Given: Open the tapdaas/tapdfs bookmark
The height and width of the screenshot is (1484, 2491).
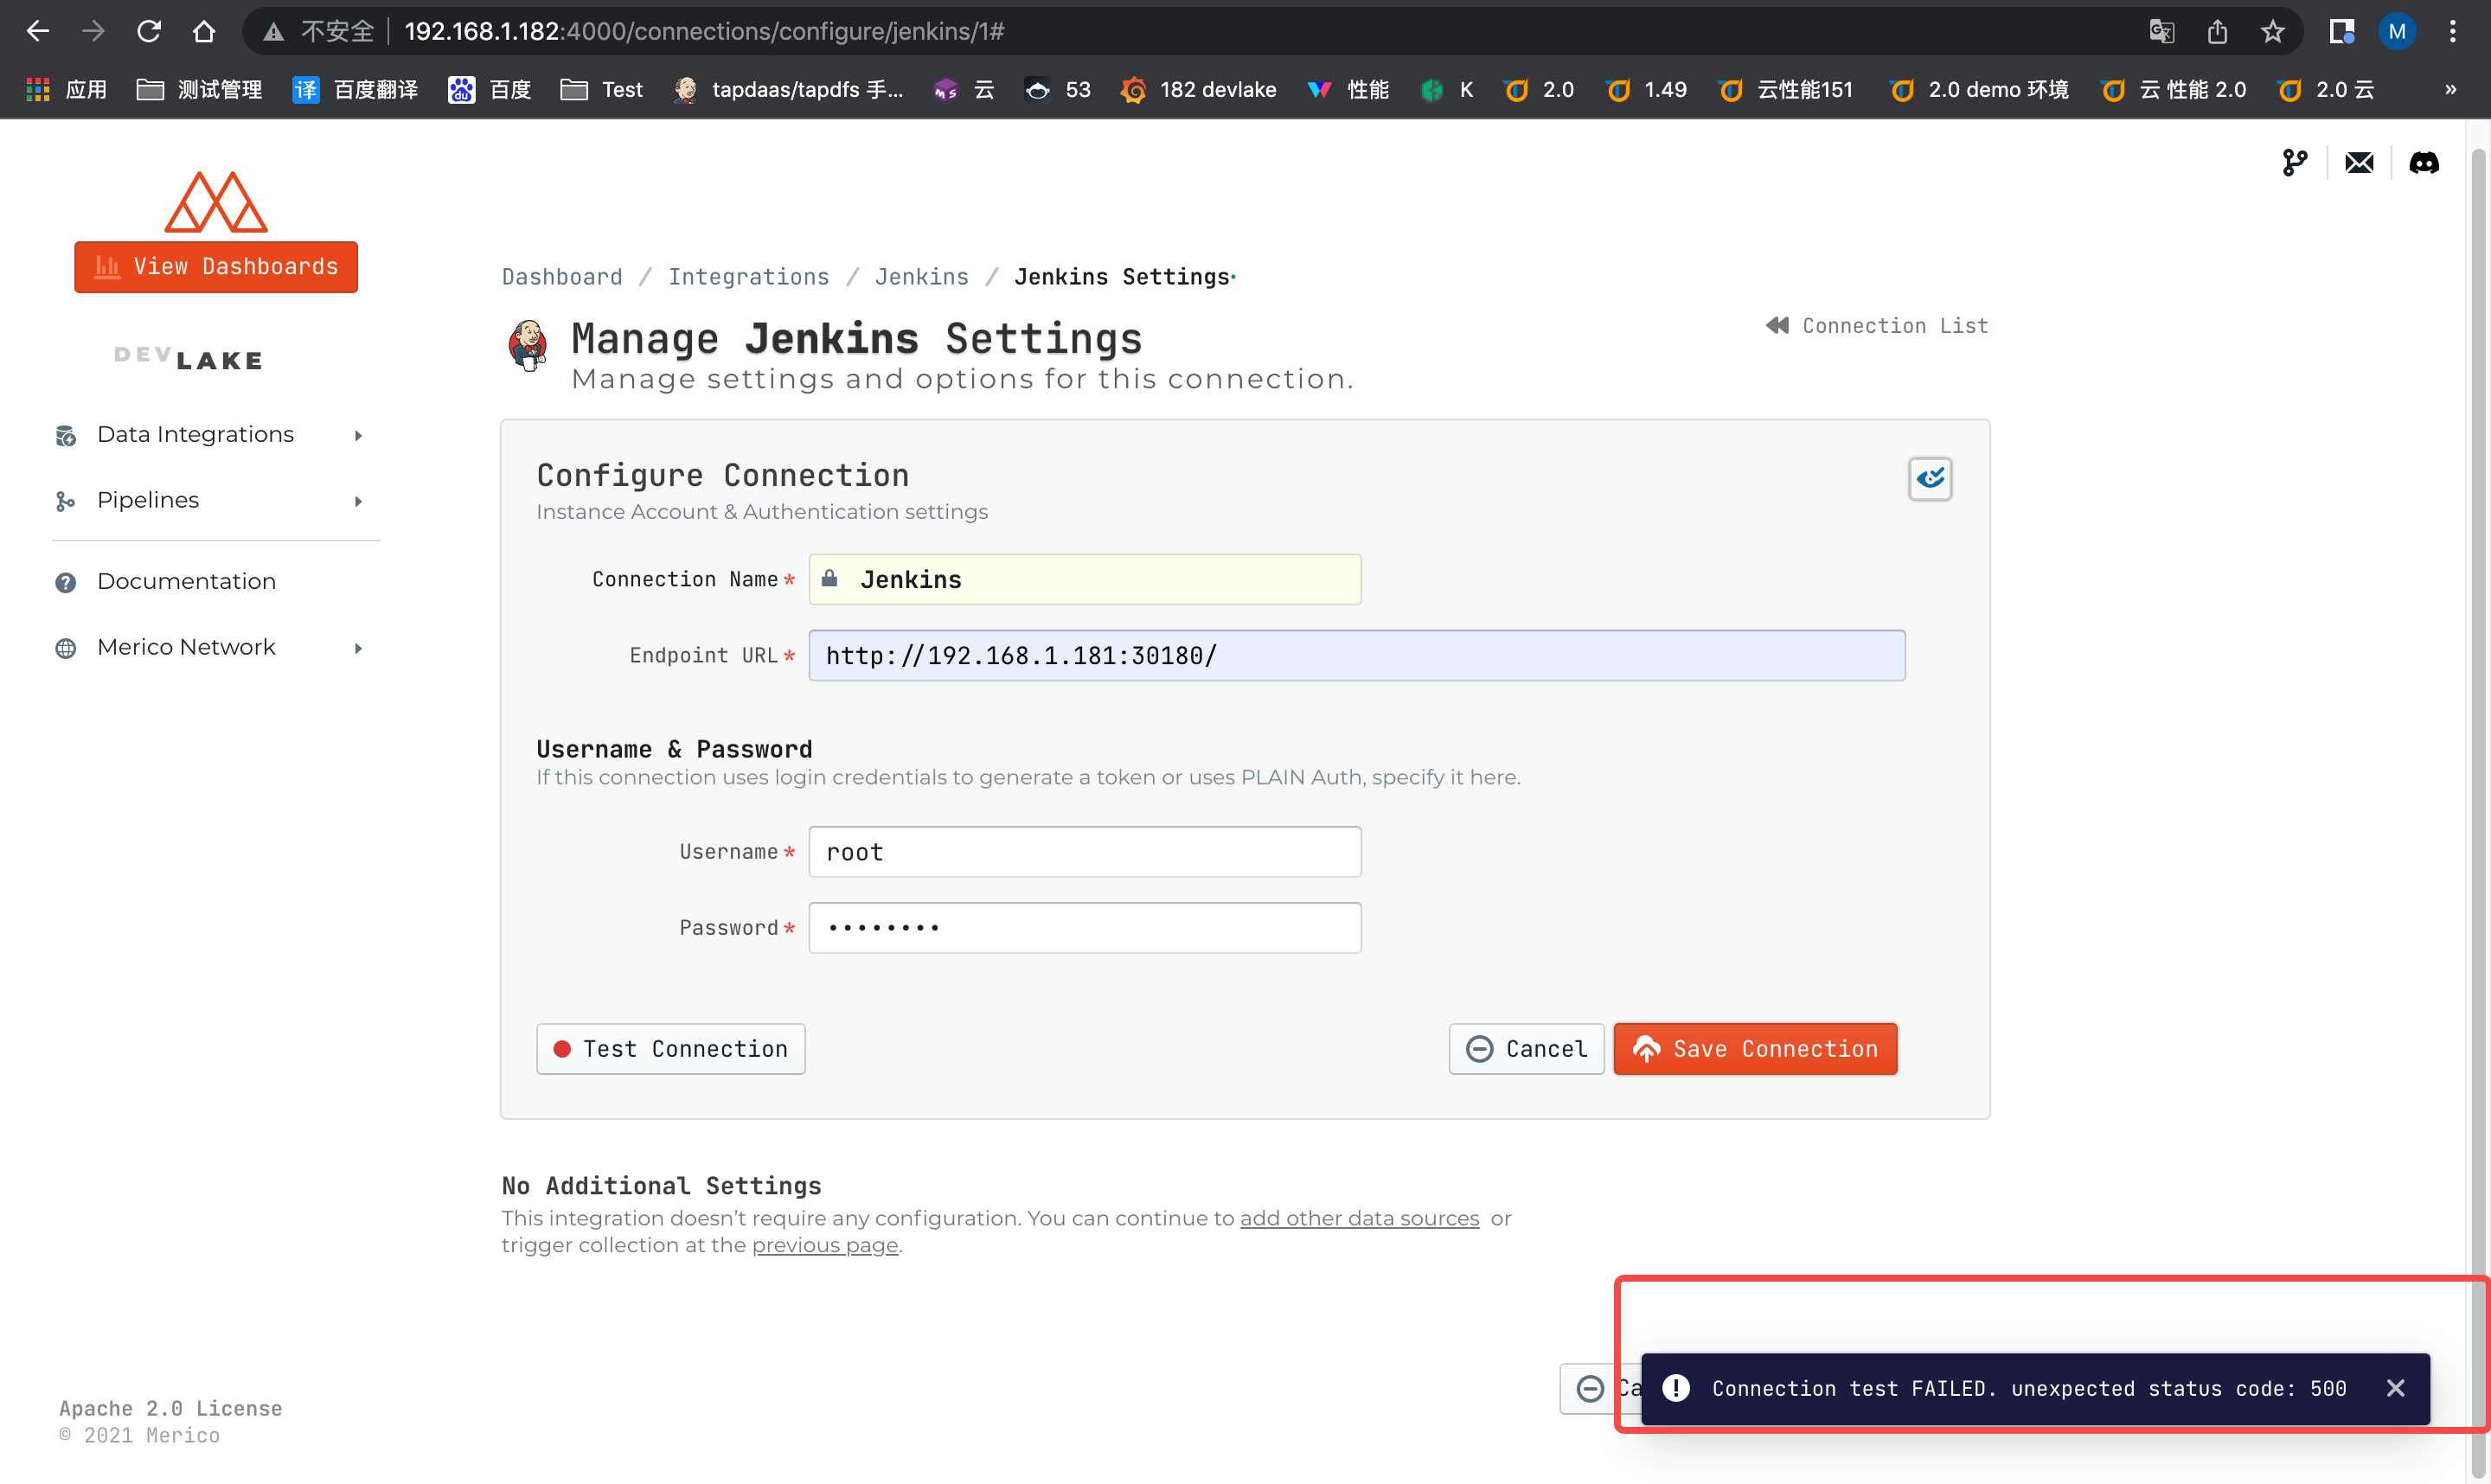Looking at the screenshot, I should (789, 90).
